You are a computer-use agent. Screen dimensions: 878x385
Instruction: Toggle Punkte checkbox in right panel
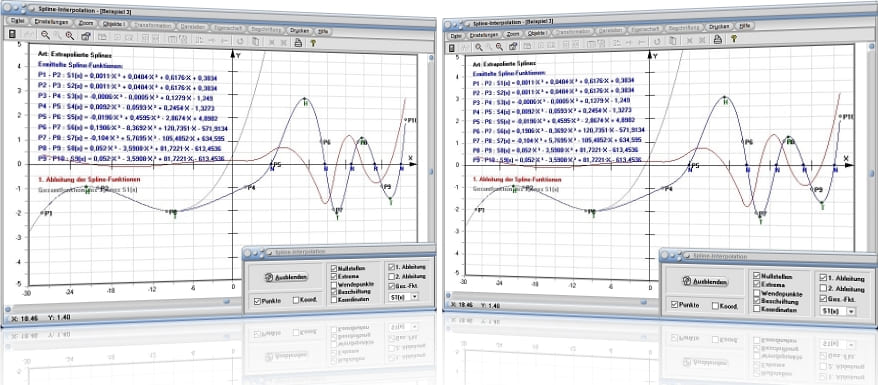coord(675,305)
